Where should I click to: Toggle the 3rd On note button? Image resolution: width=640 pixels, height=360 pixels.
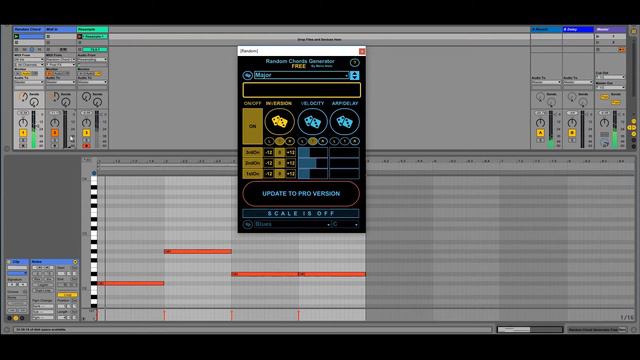coord(253,152)
